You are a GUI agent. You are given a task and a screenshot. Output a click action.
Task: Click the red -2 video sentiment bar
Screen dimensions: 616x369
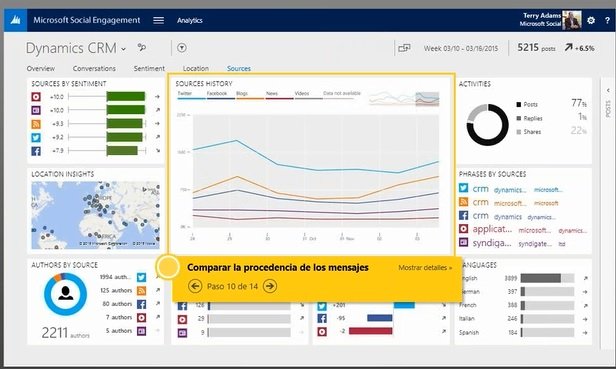370,331
